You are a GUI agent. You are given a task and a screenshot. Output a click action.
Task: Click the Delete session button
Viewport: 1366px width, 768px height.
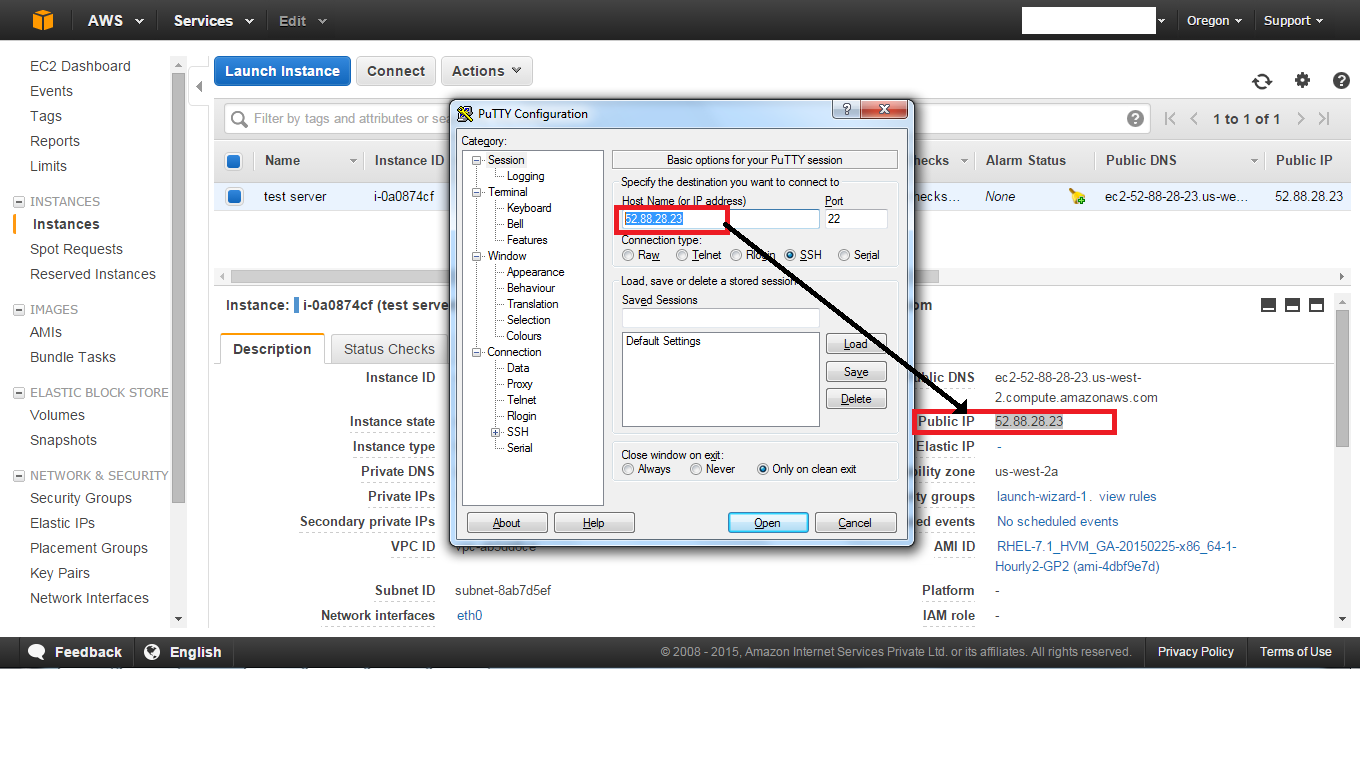tap(856, 399)
